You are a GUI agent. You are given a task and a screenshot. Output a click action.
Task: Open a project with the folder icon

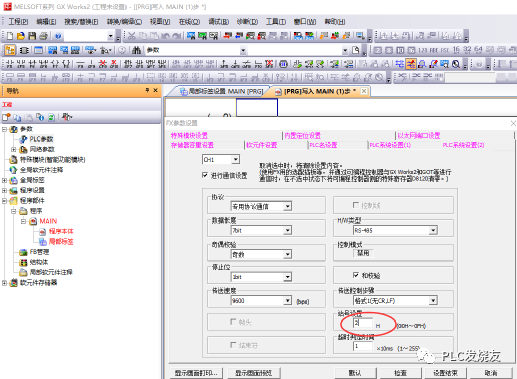point(21,36)
